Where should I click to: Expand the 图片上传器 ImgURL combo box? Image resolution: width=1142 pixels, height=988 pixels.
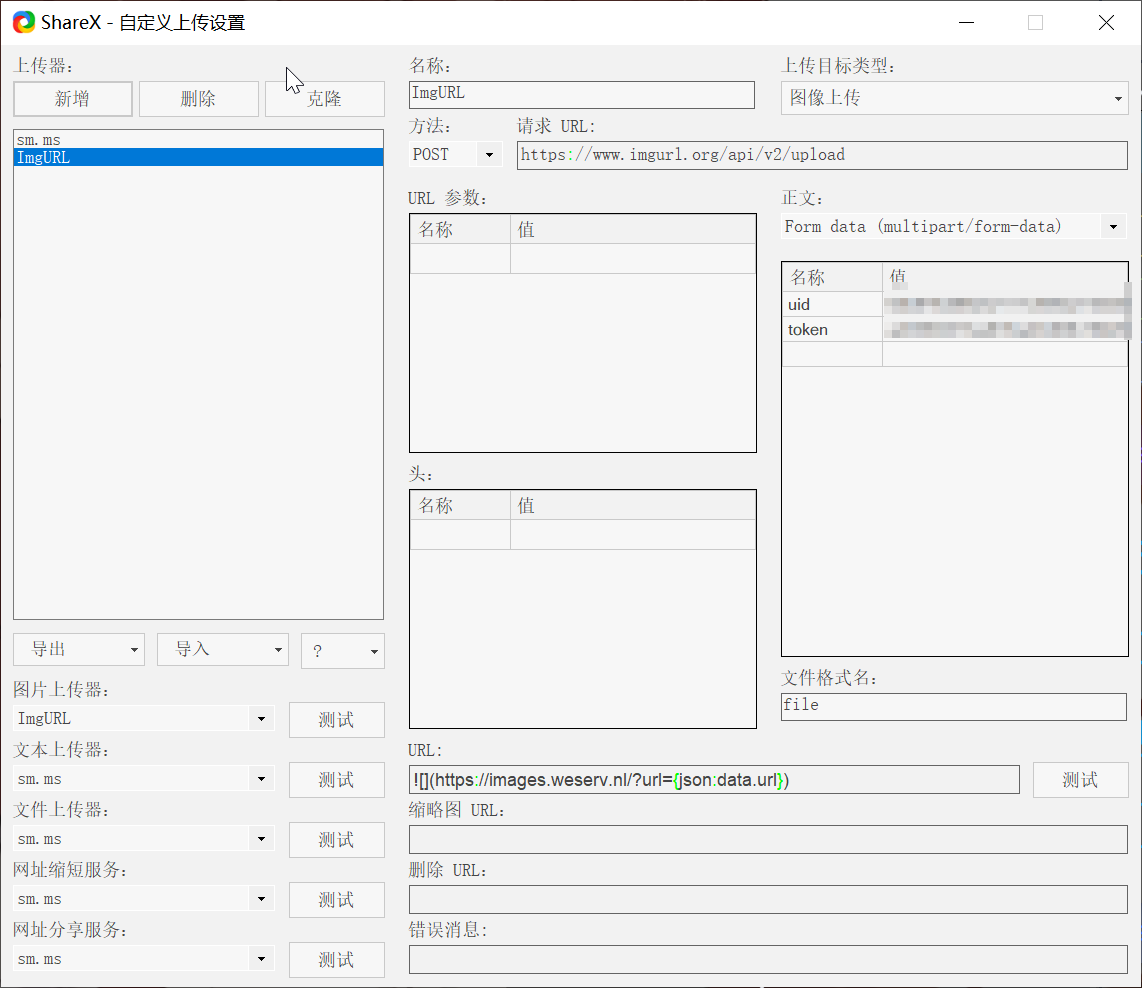pyautogui.click(x=143, y=719)
